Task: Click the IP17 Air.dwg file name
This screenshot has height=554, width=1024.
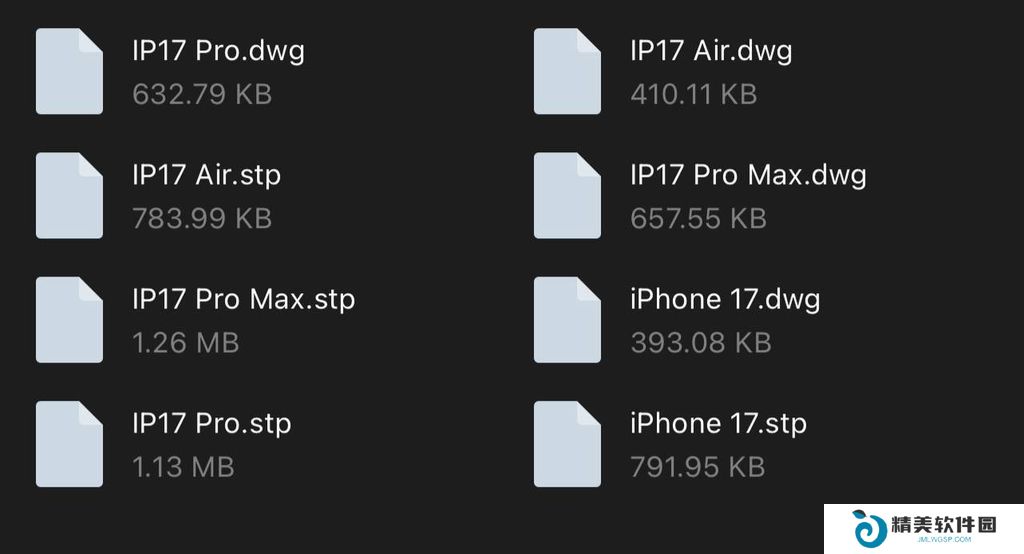Action: pyautogui.click(x=711, y=52)
